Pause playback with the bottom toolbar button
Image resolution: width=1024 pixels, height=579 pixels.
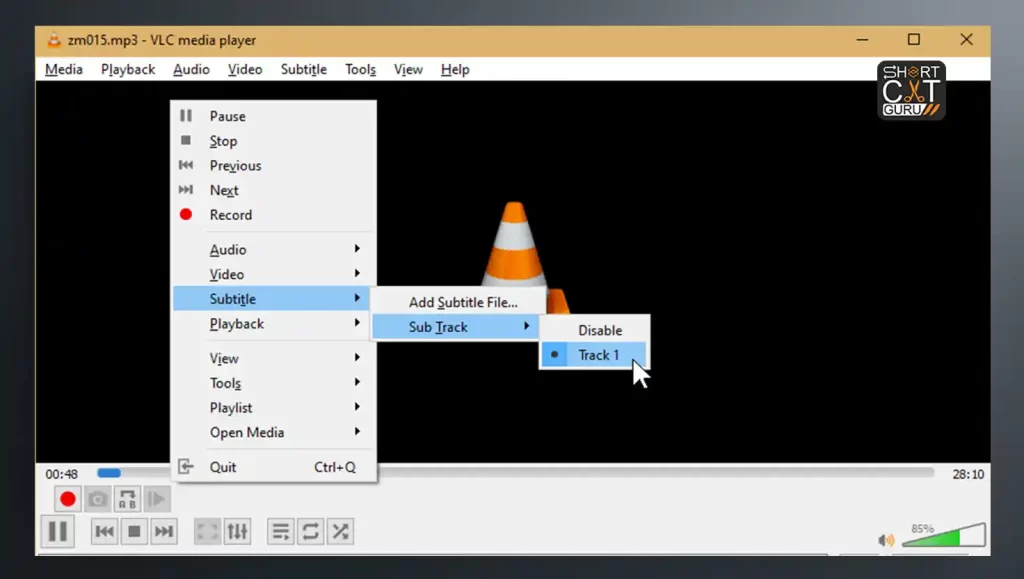[x=58, y=531]
